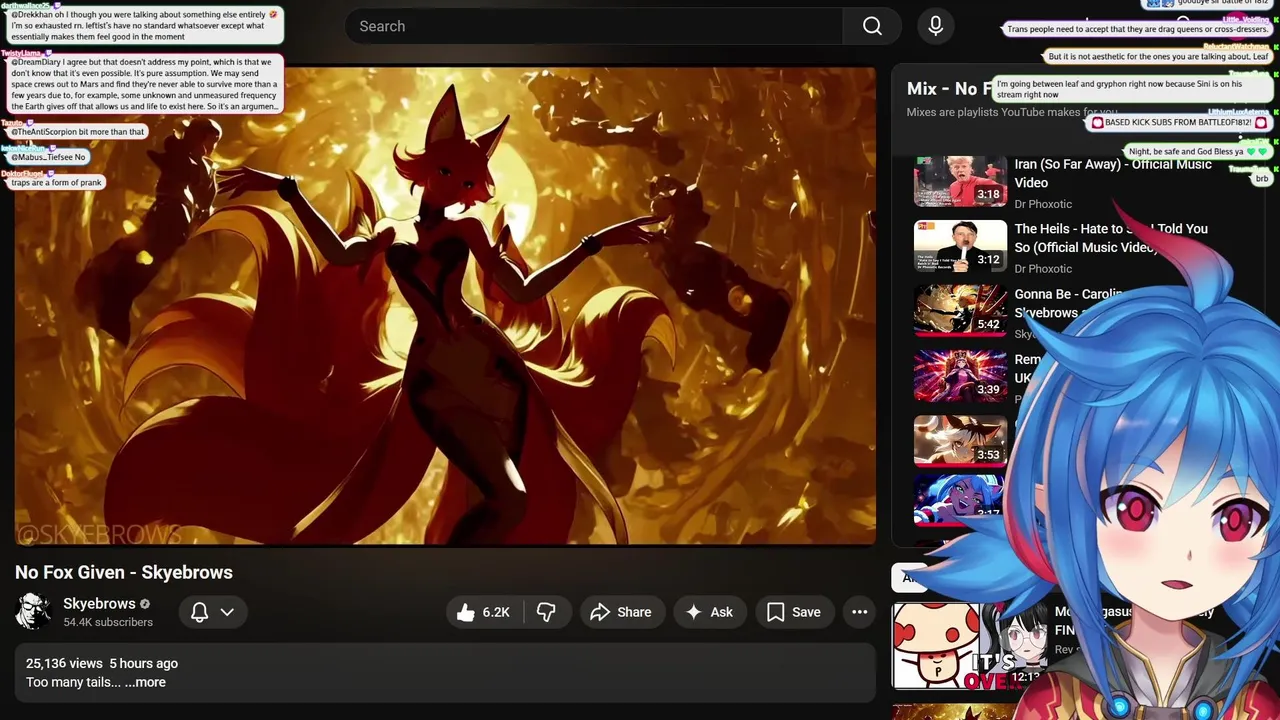The image size is (1280, 720).
Task: Expand the description with ...more
Action: [x=145, y=682]
